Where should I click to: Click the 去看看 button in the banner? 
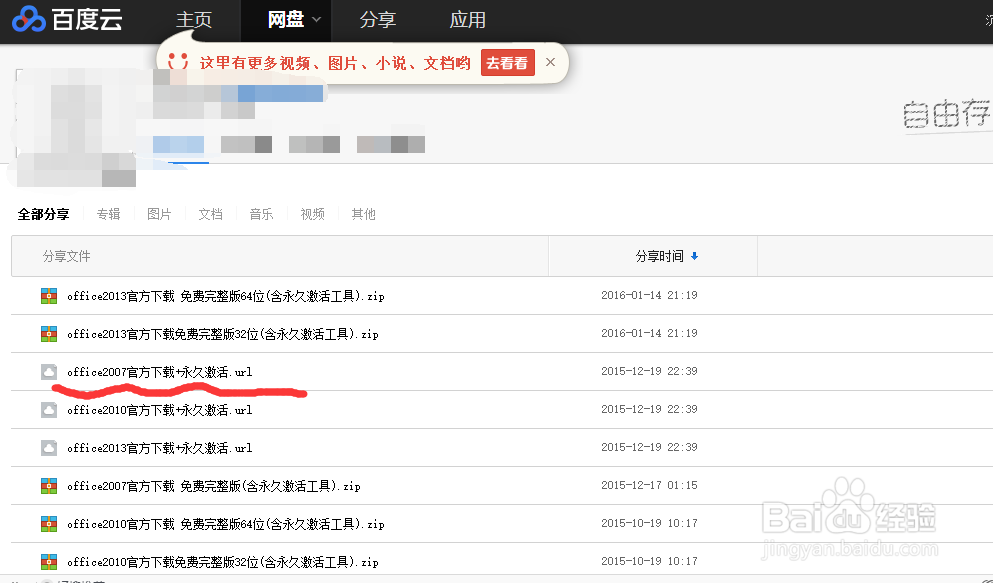tap(507, 62)
